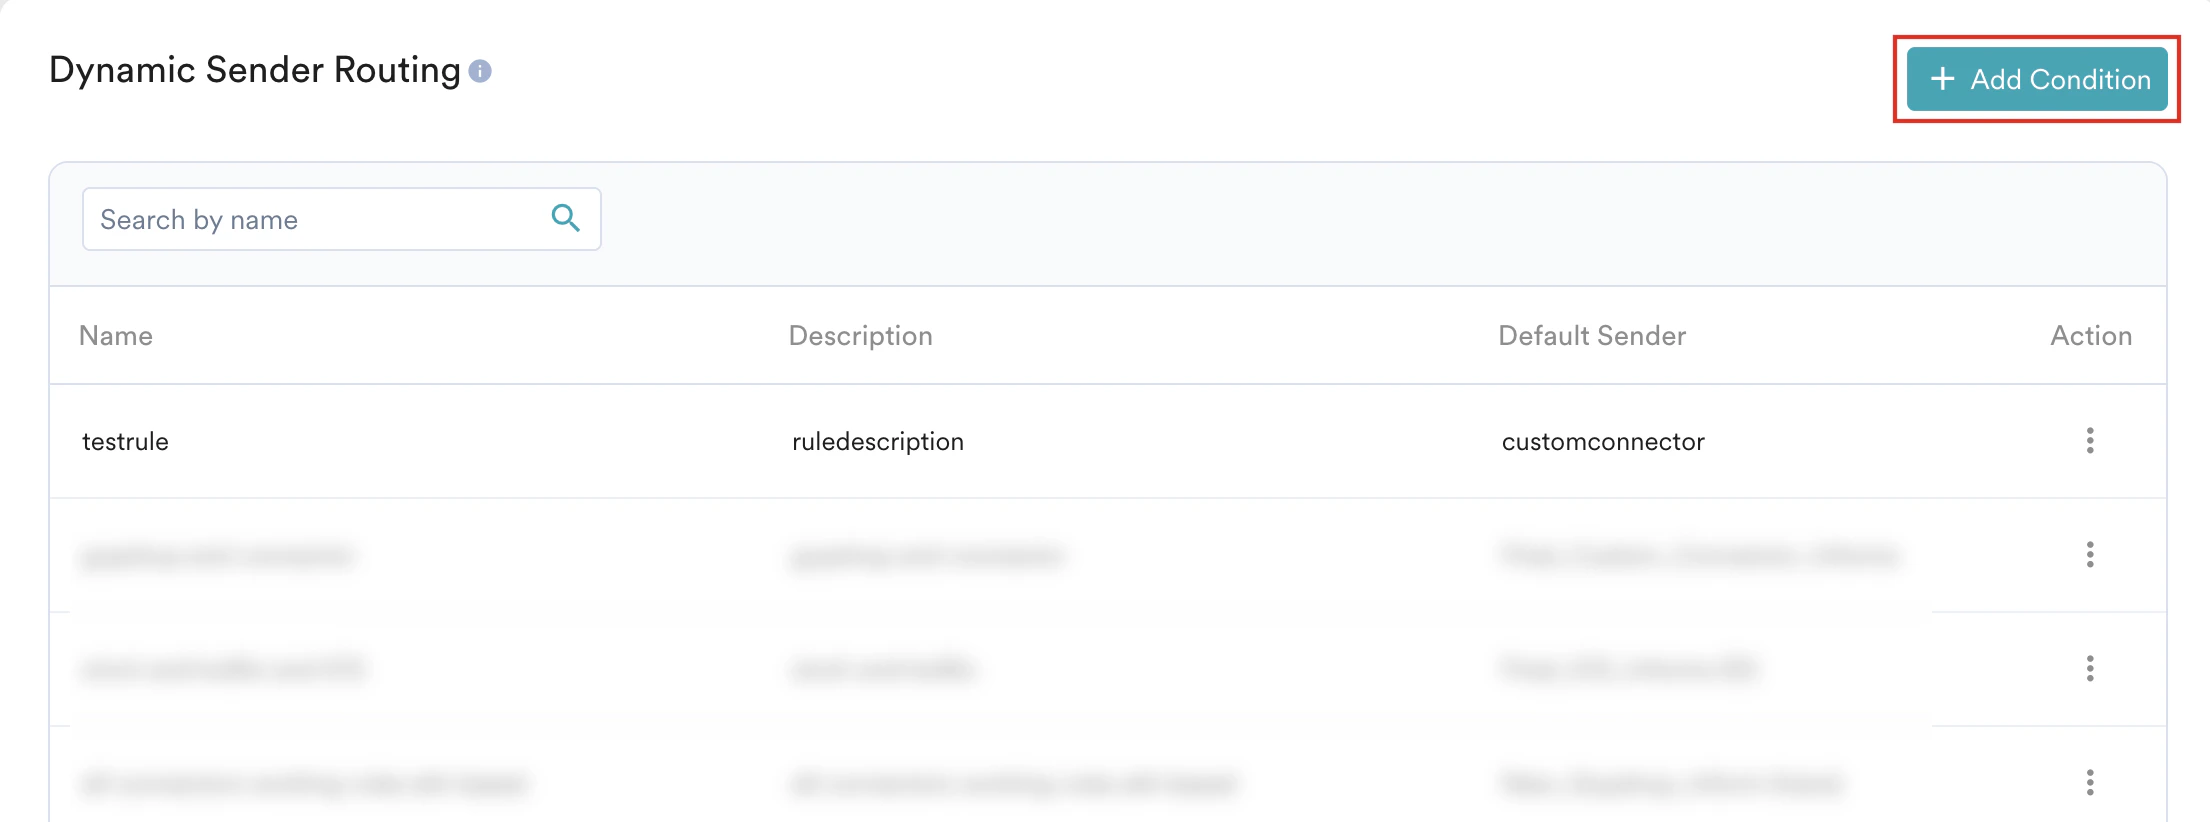This screenshot has height=822, width=2210.
Task: Click the Add Condition button
Action: [x=2035, y=79]
